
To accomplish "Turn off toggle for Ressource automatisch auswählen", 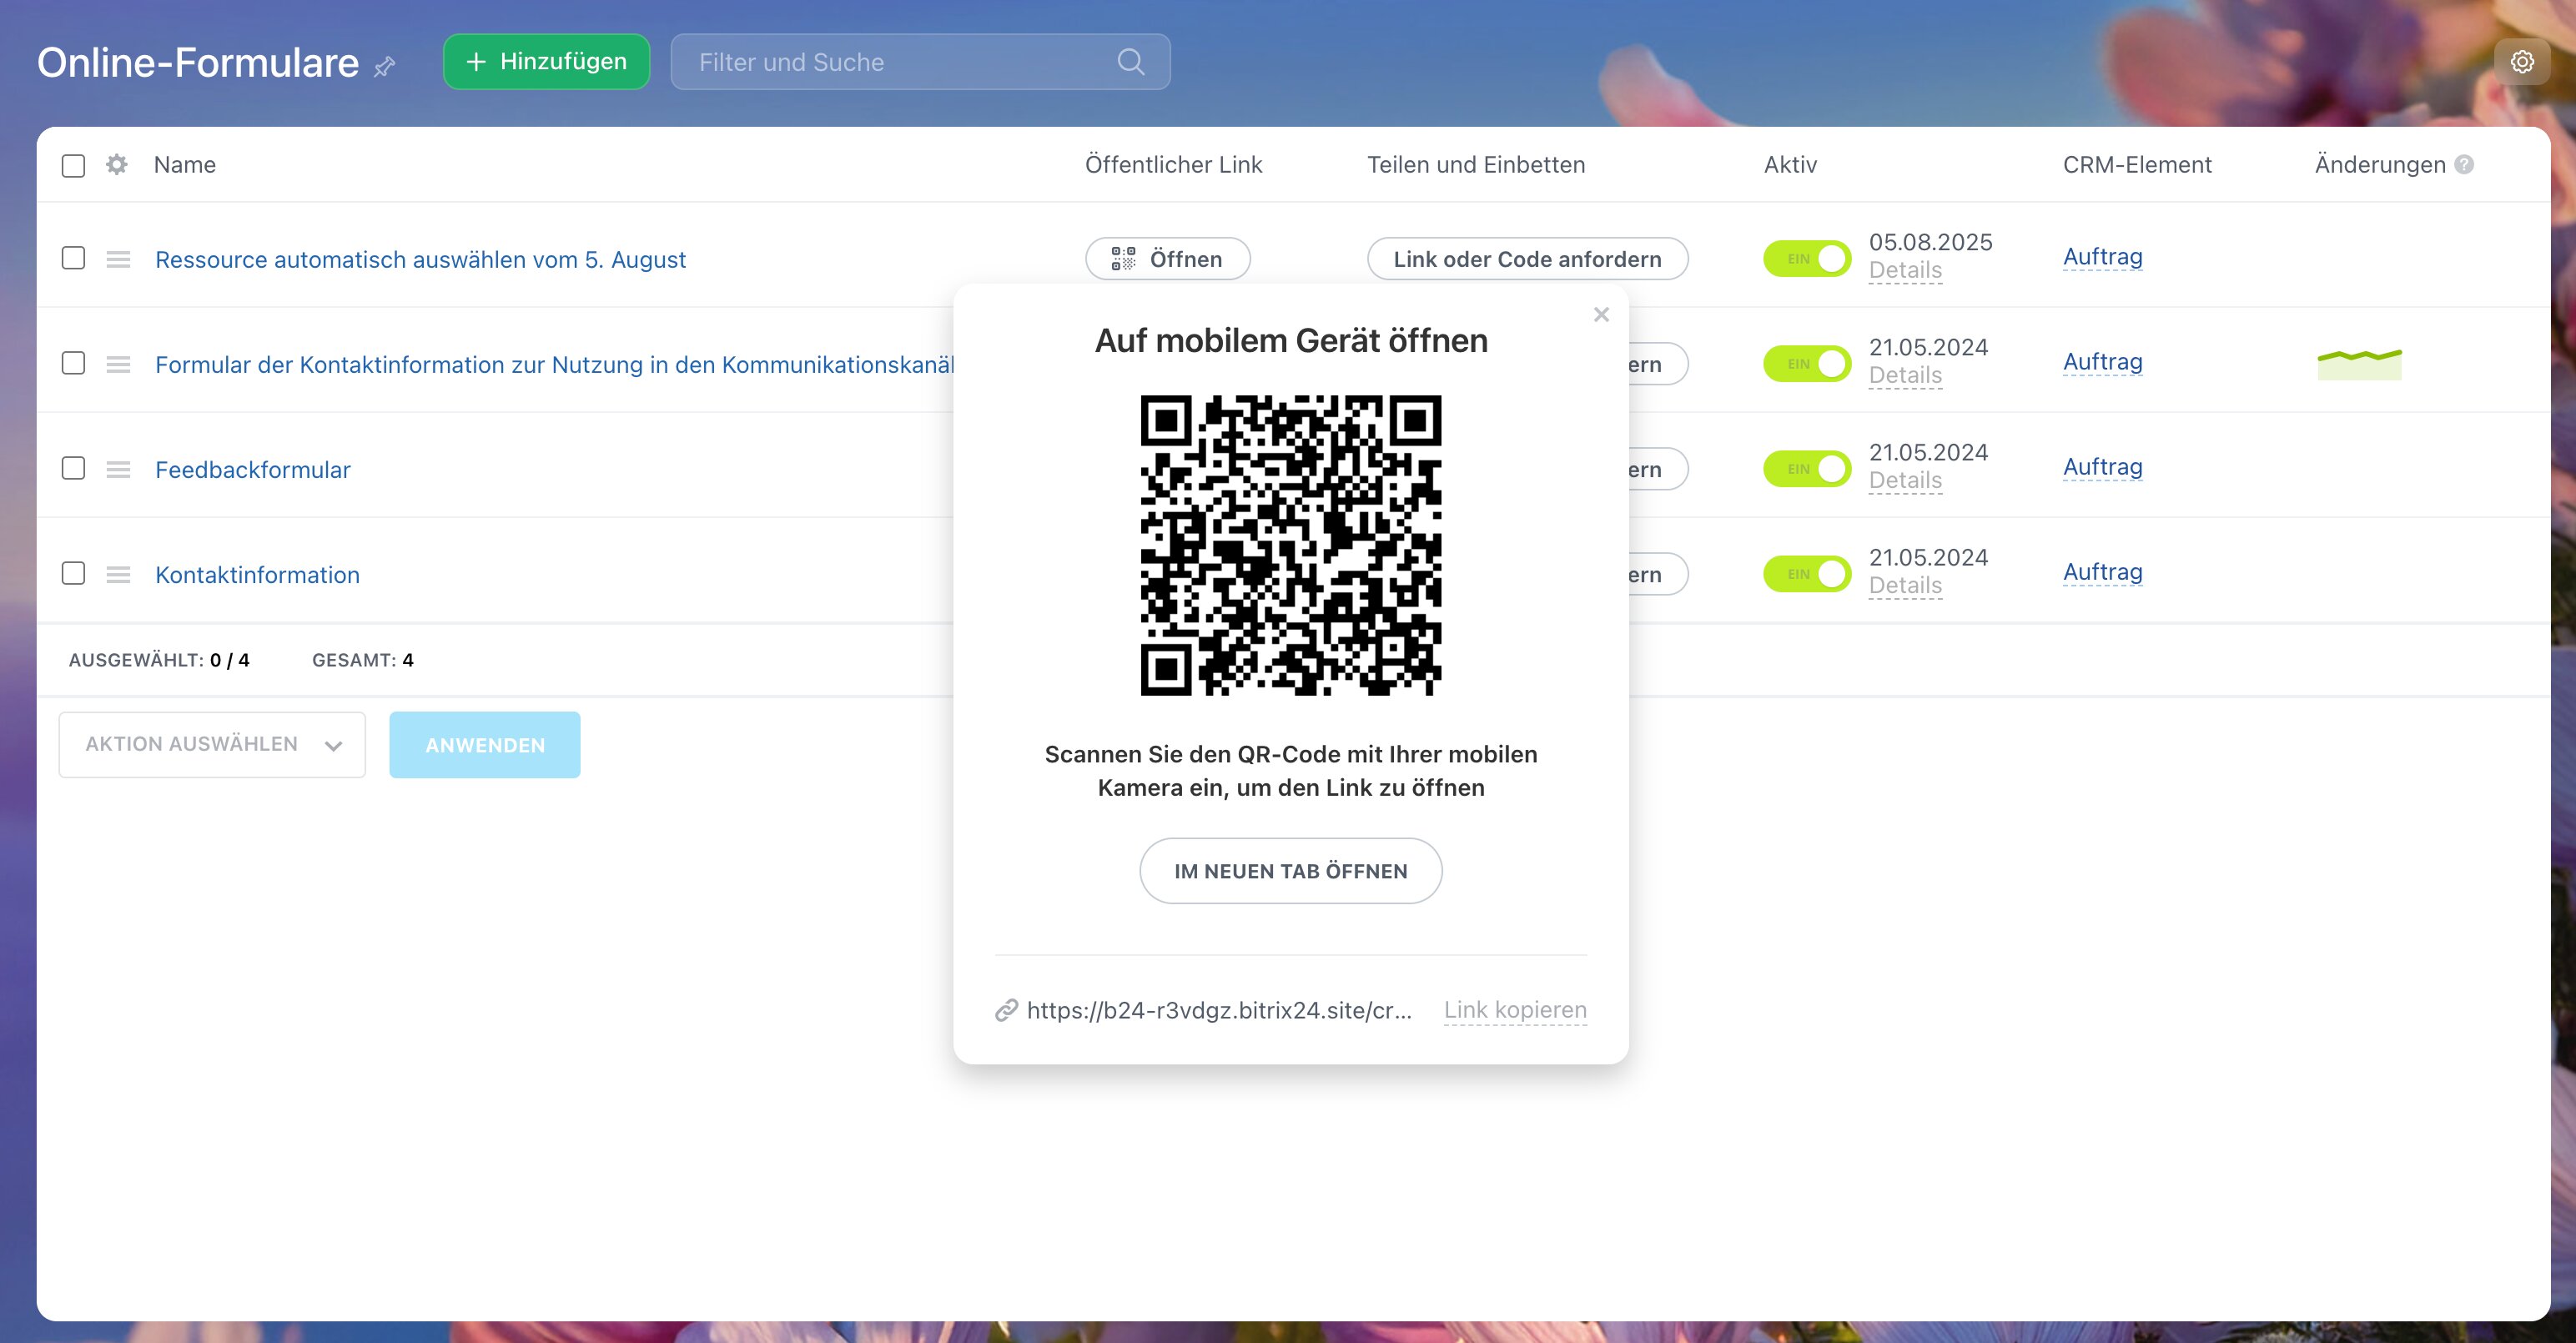I will pos(1806,259).
